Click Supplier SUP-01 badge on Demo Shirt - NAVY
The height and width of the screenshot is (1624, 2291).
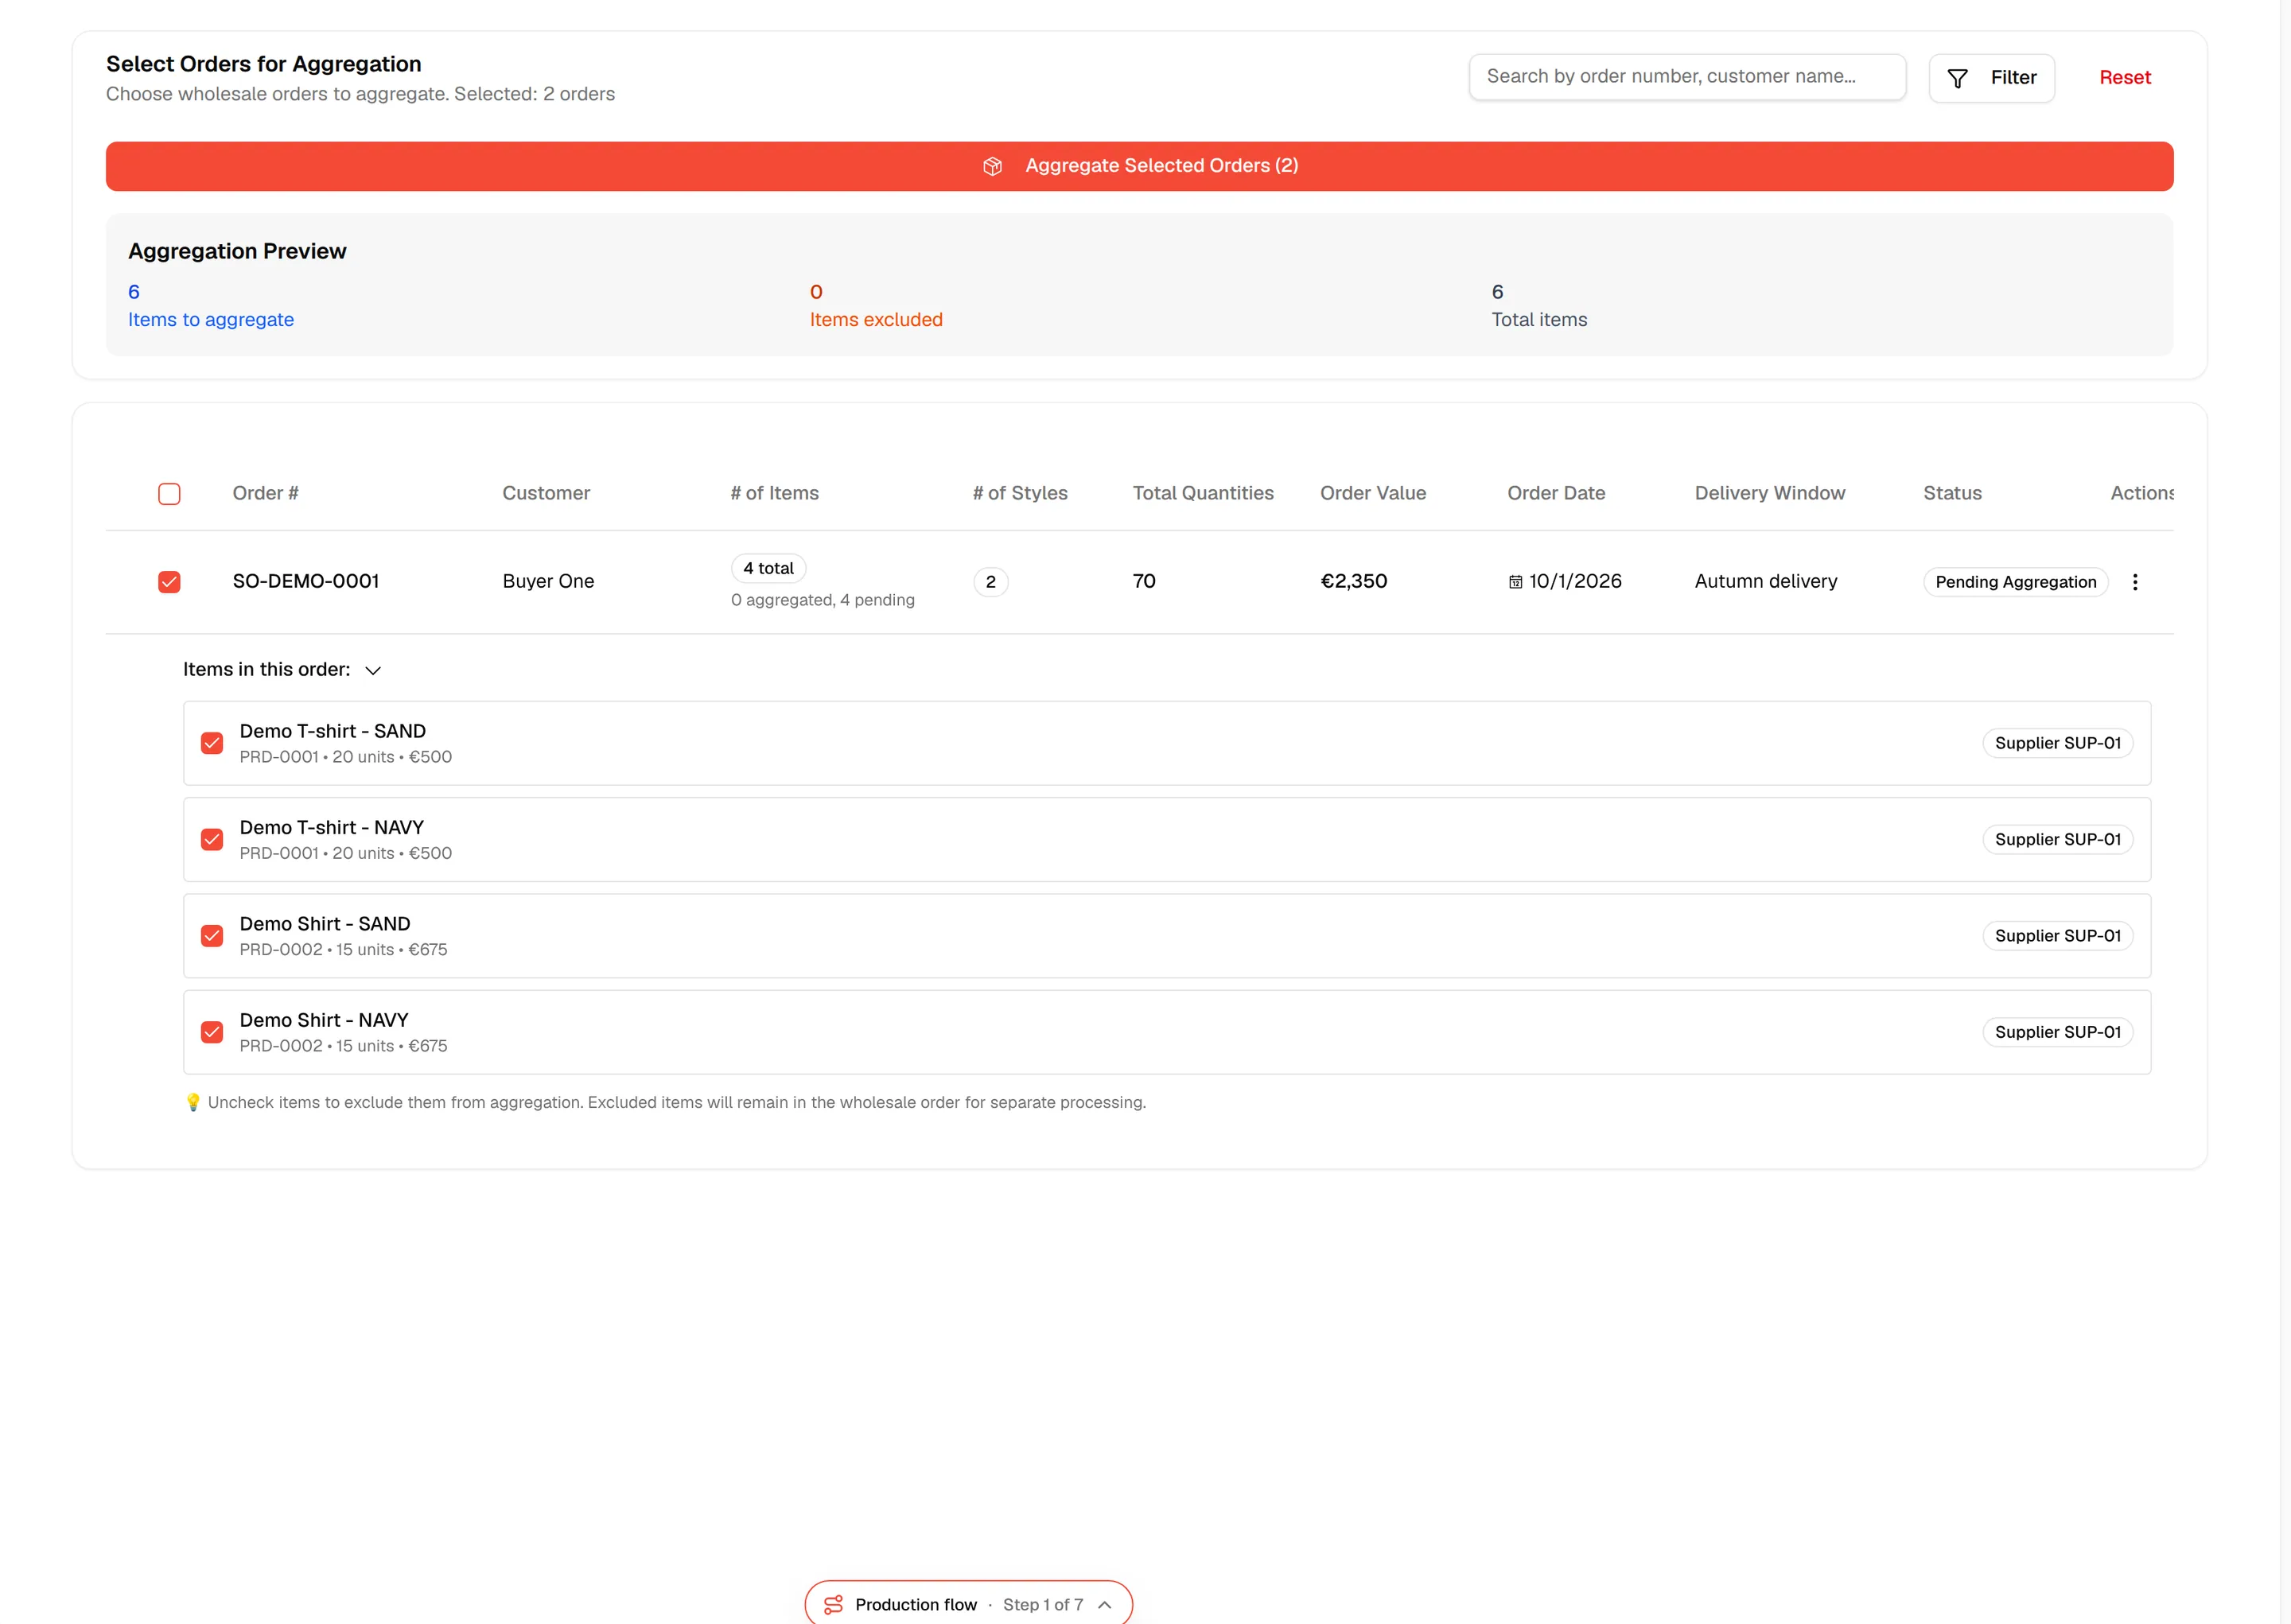[x=2057, y=1032]
